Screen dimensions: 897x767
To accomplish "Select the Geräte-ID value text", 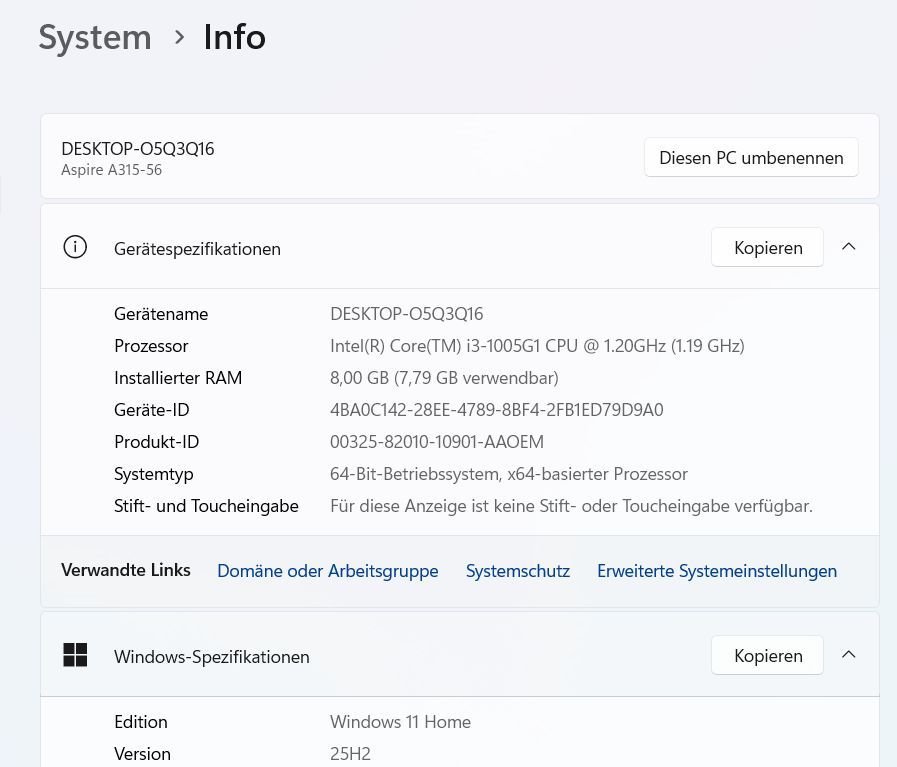I will pos(496,410).
